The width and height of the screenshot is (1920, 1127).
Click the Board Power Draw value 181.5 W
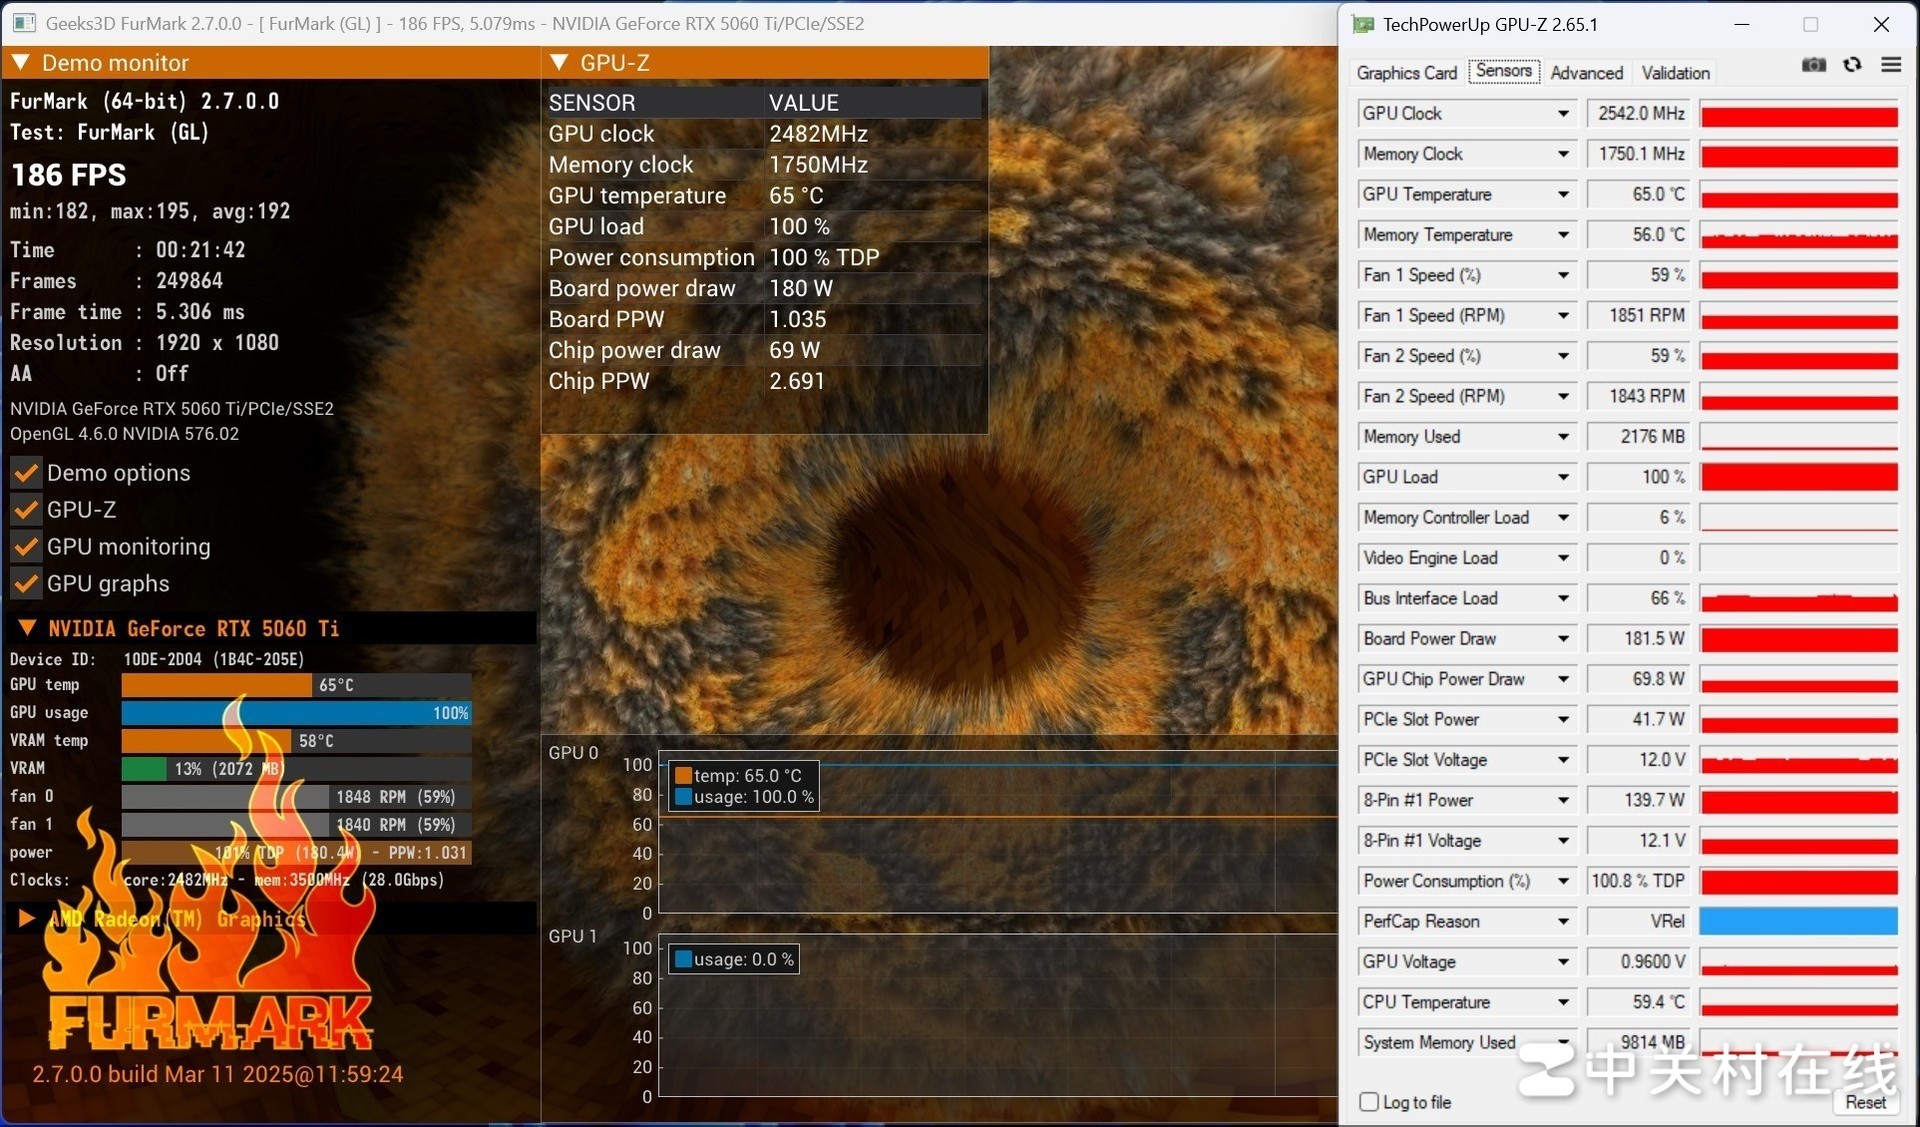(x=1638, y=639)
